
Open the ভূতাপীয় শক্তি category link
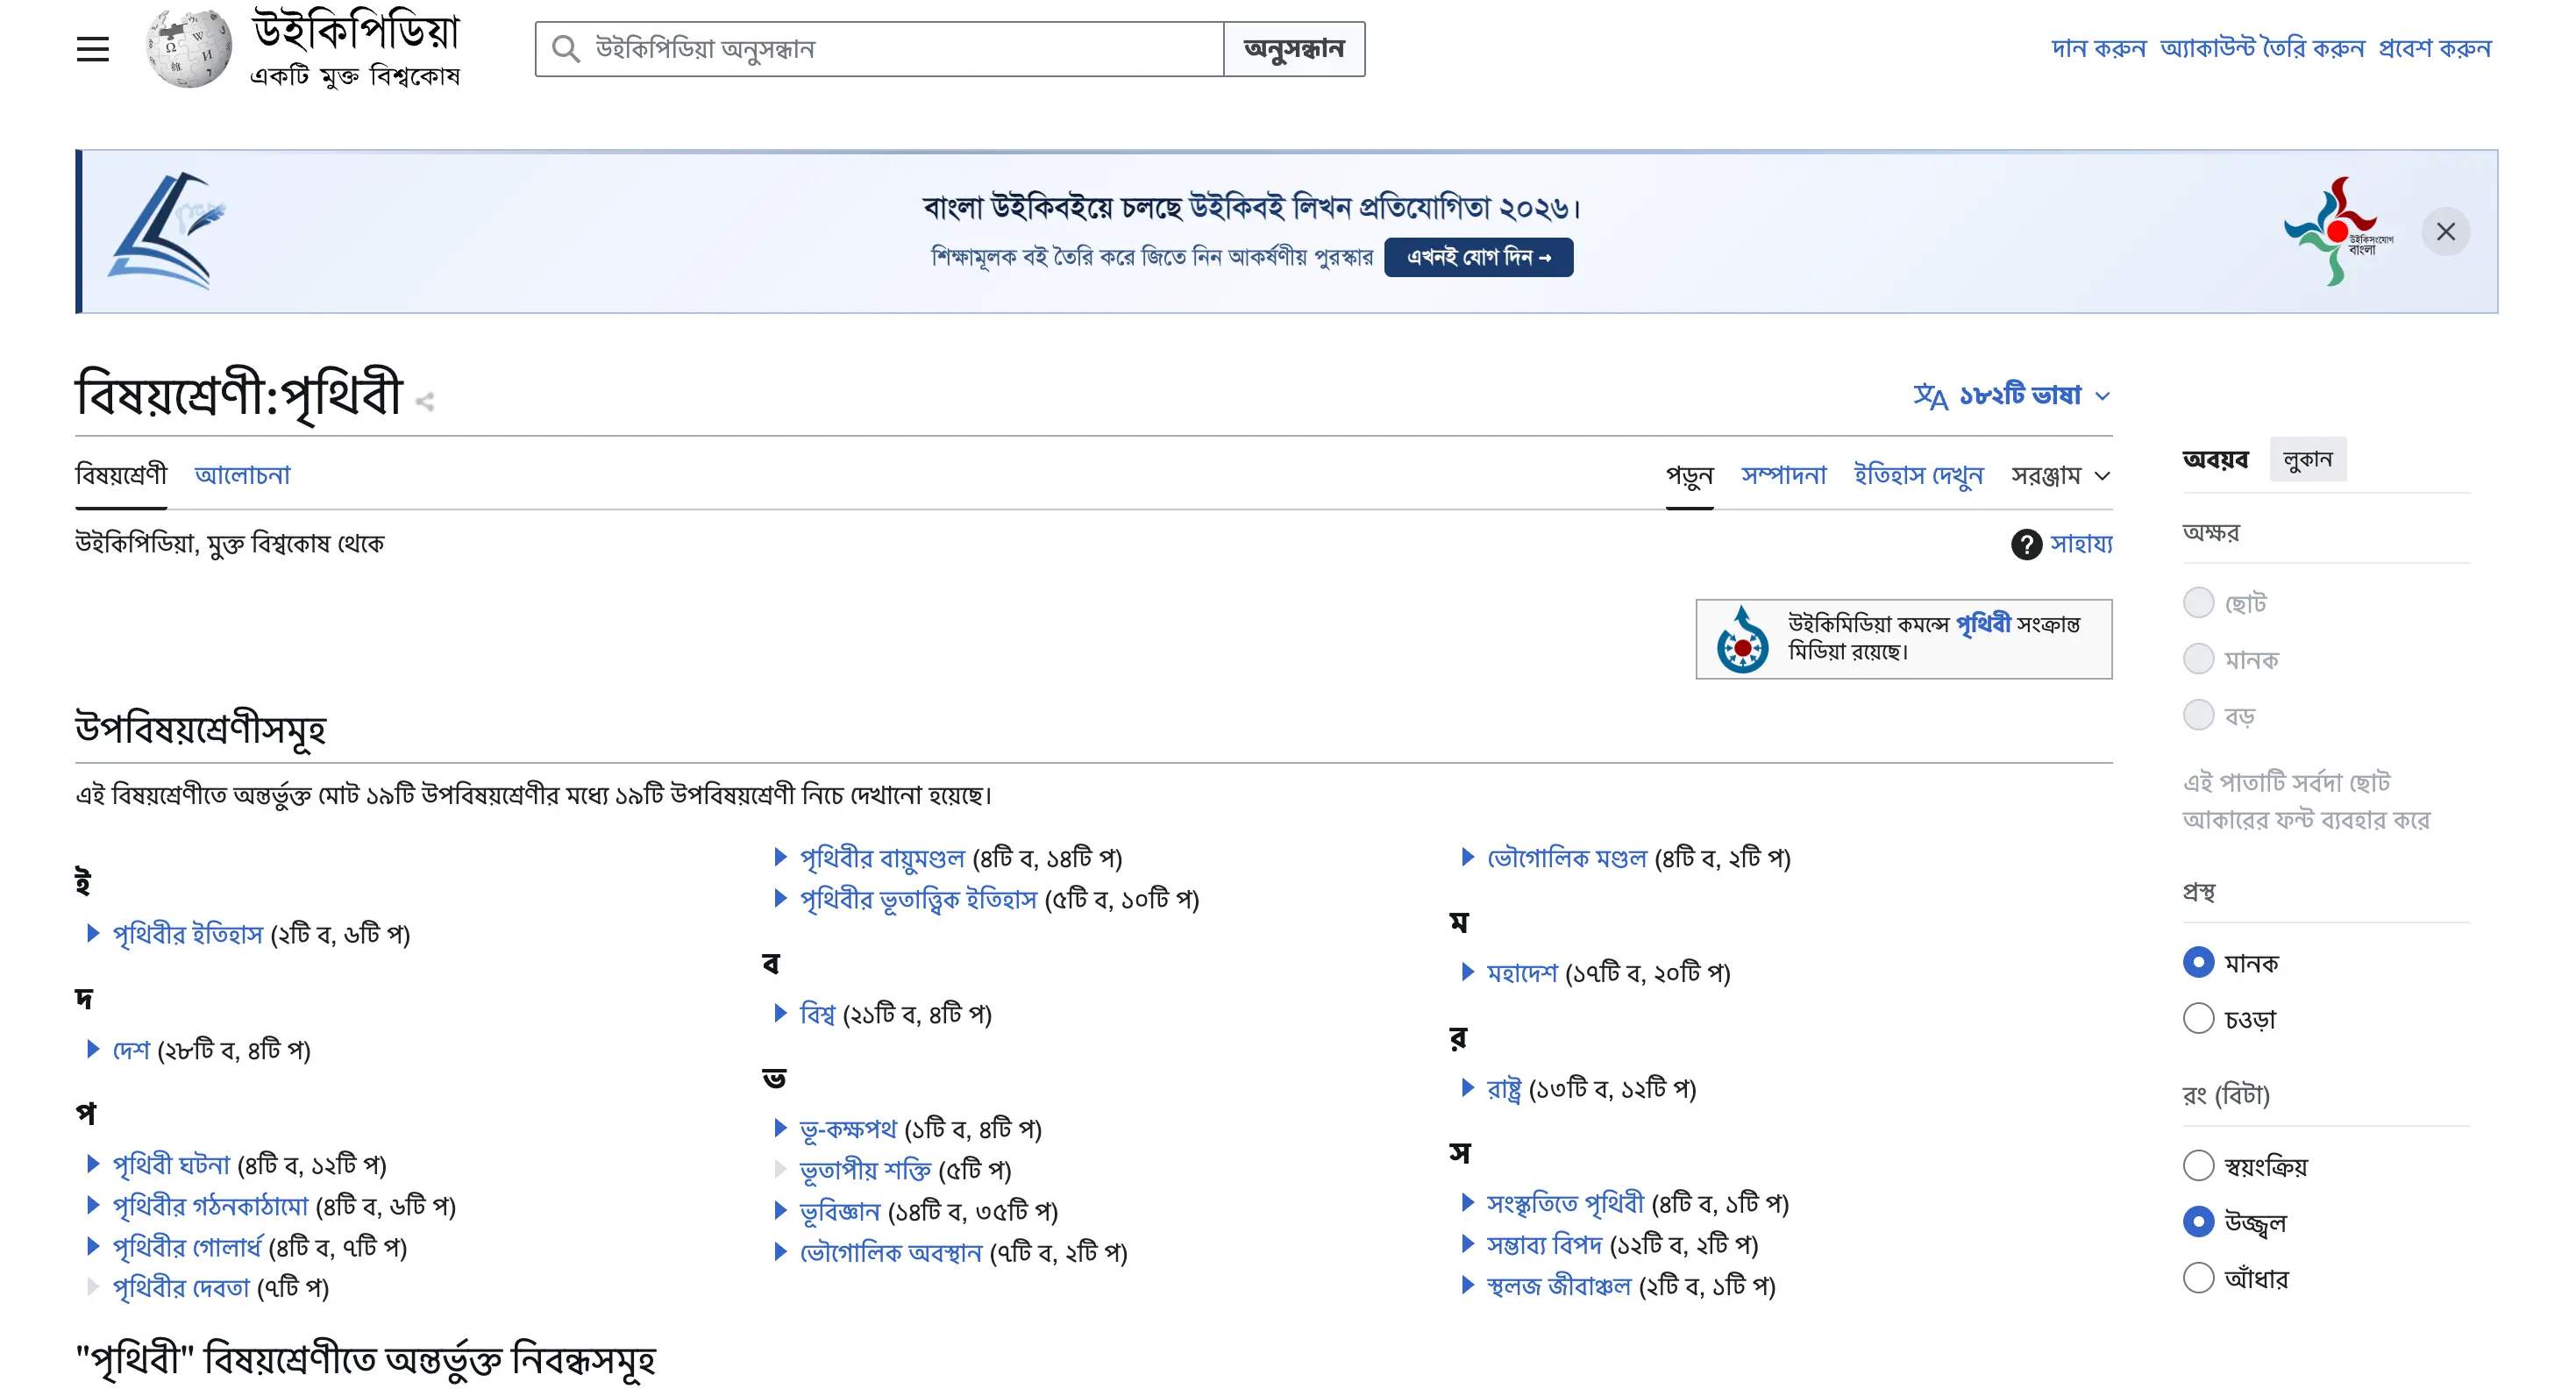[865, 1170]
